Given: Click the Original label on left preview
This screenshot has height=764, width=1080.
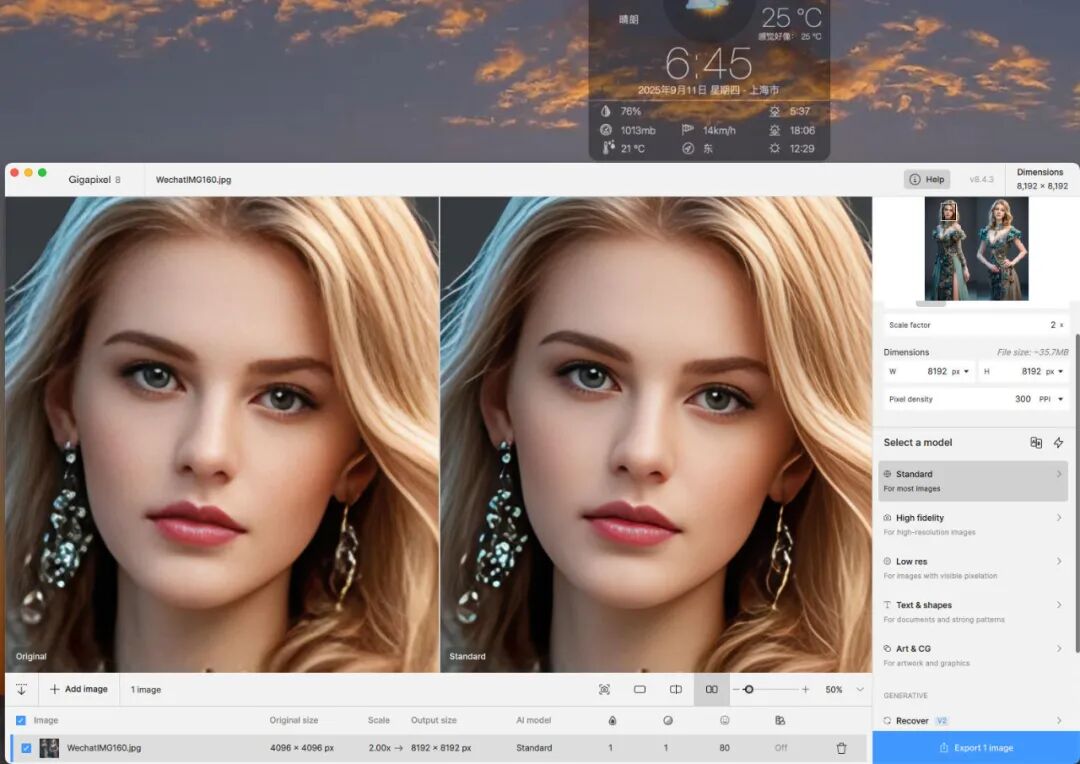Looking at the screenshot, I should tap(31, 657).
